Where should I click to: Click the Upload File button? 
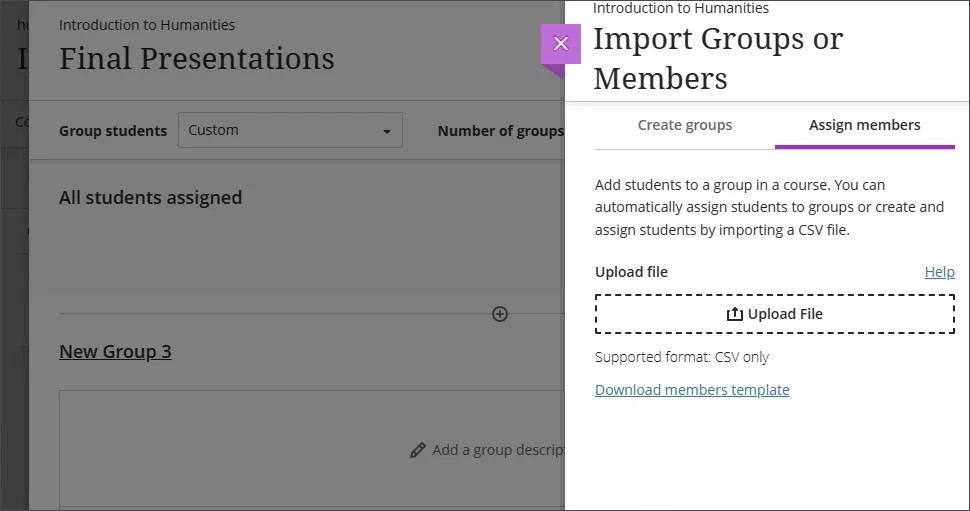(x=774, y=314)
